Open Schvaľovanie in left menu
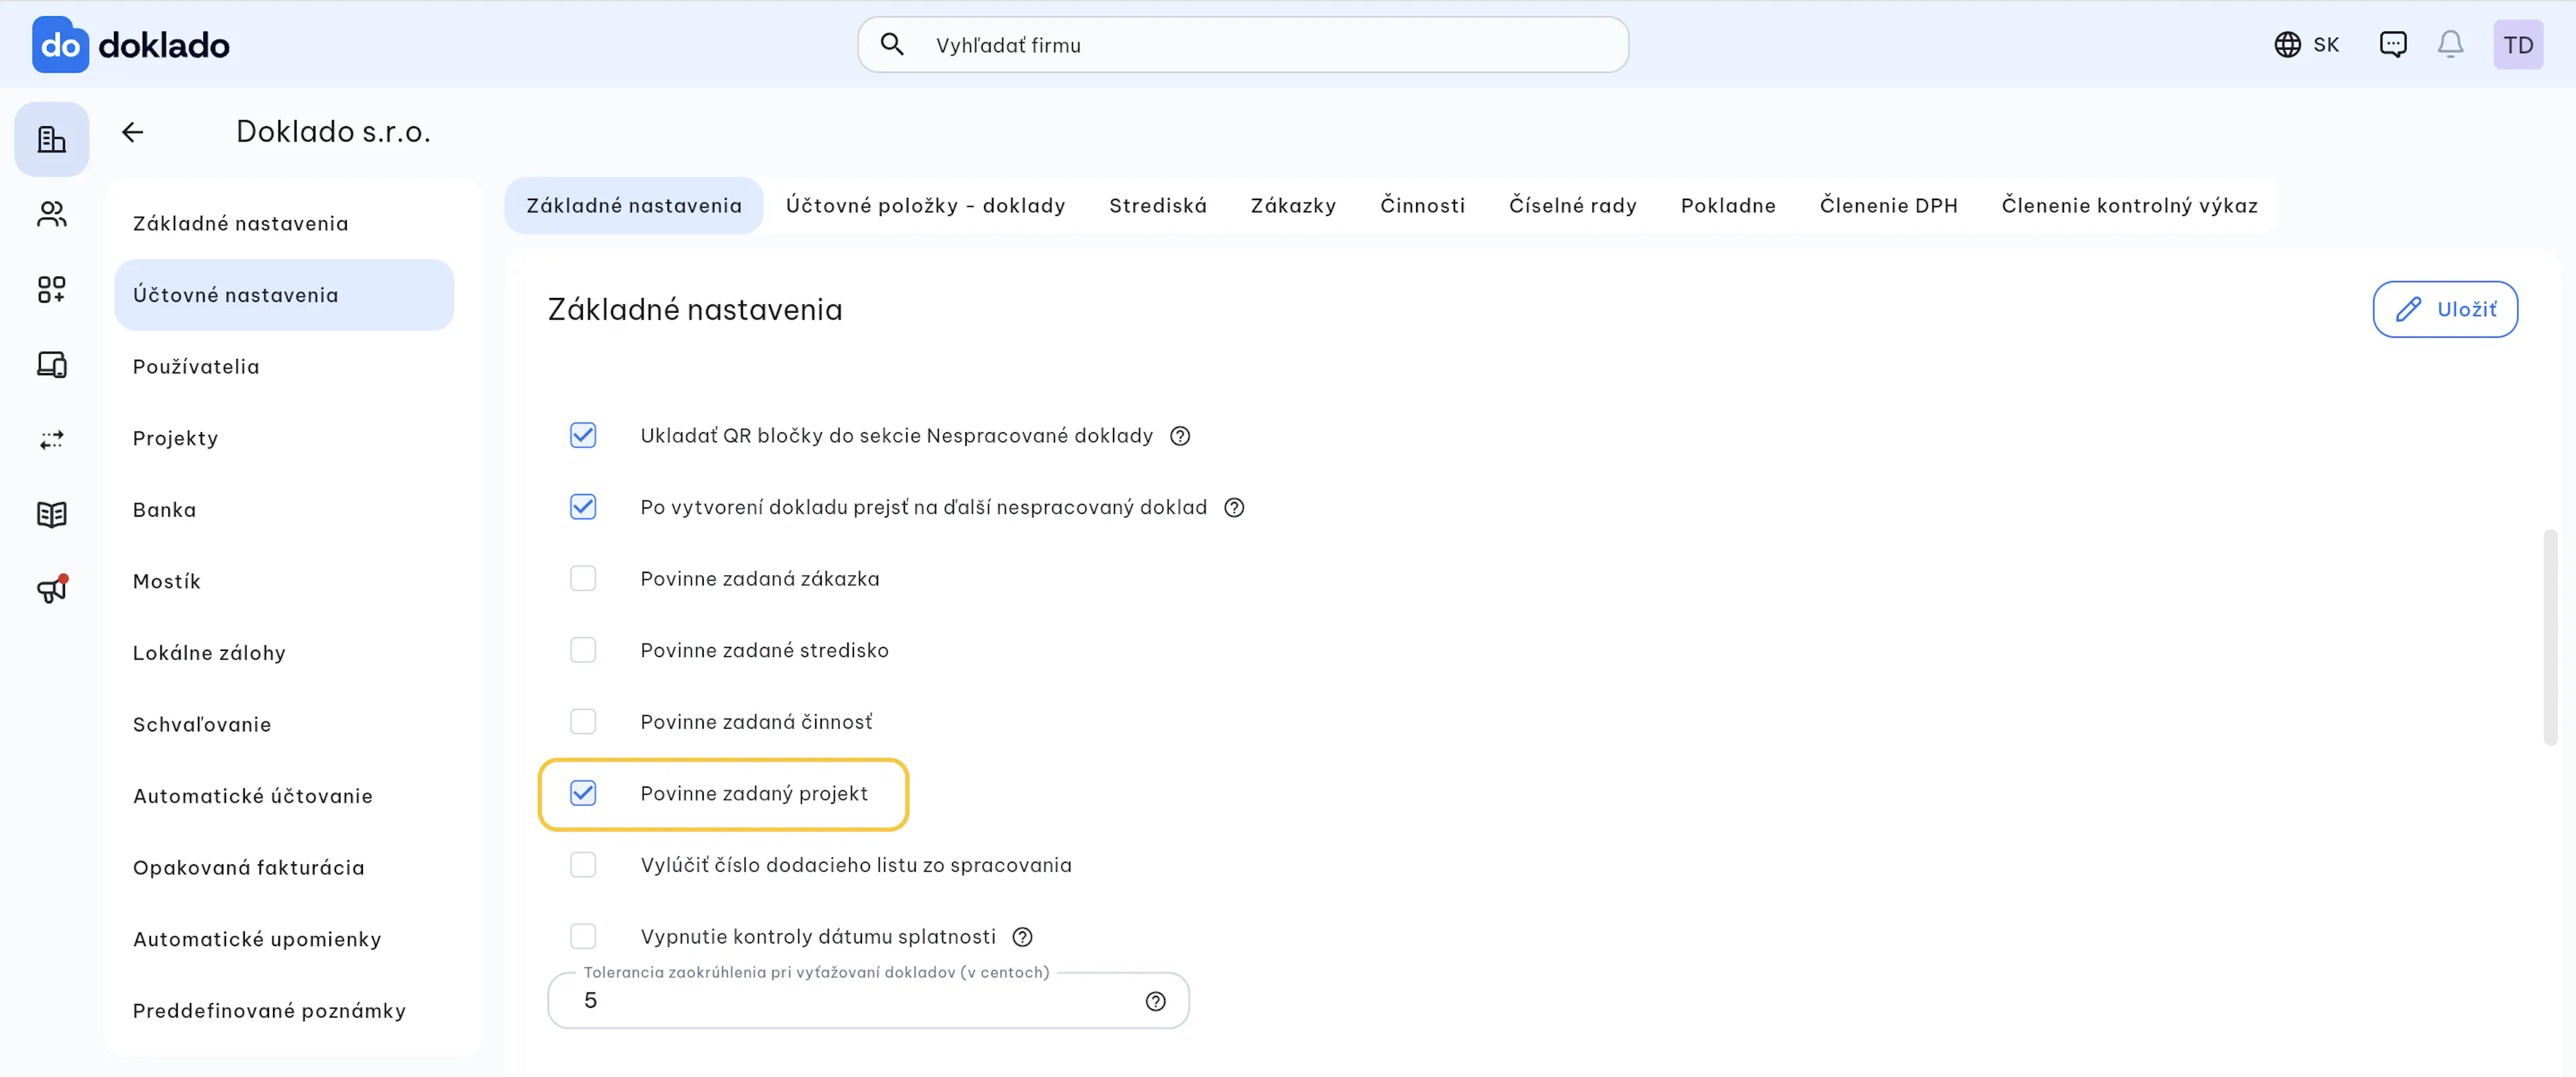Viewport: 2576px width, 1077px height. 284,724
